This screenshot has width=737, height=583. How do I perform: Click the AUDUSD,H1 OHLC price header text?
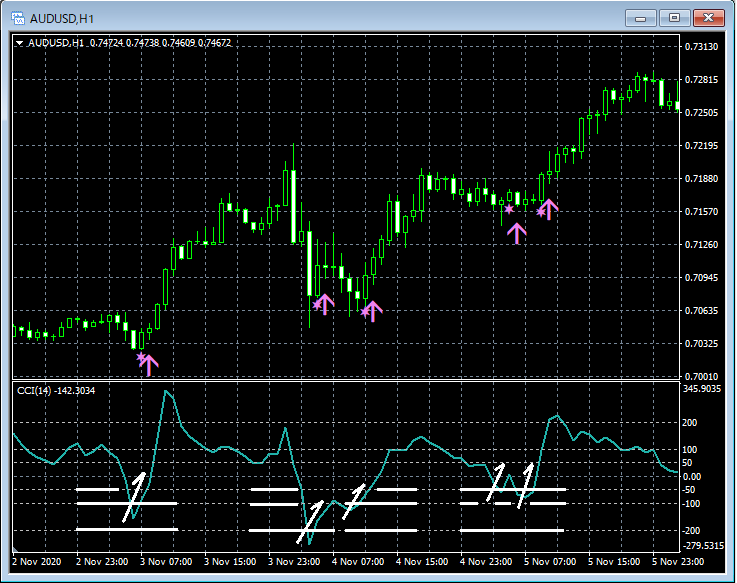(160, 43)
